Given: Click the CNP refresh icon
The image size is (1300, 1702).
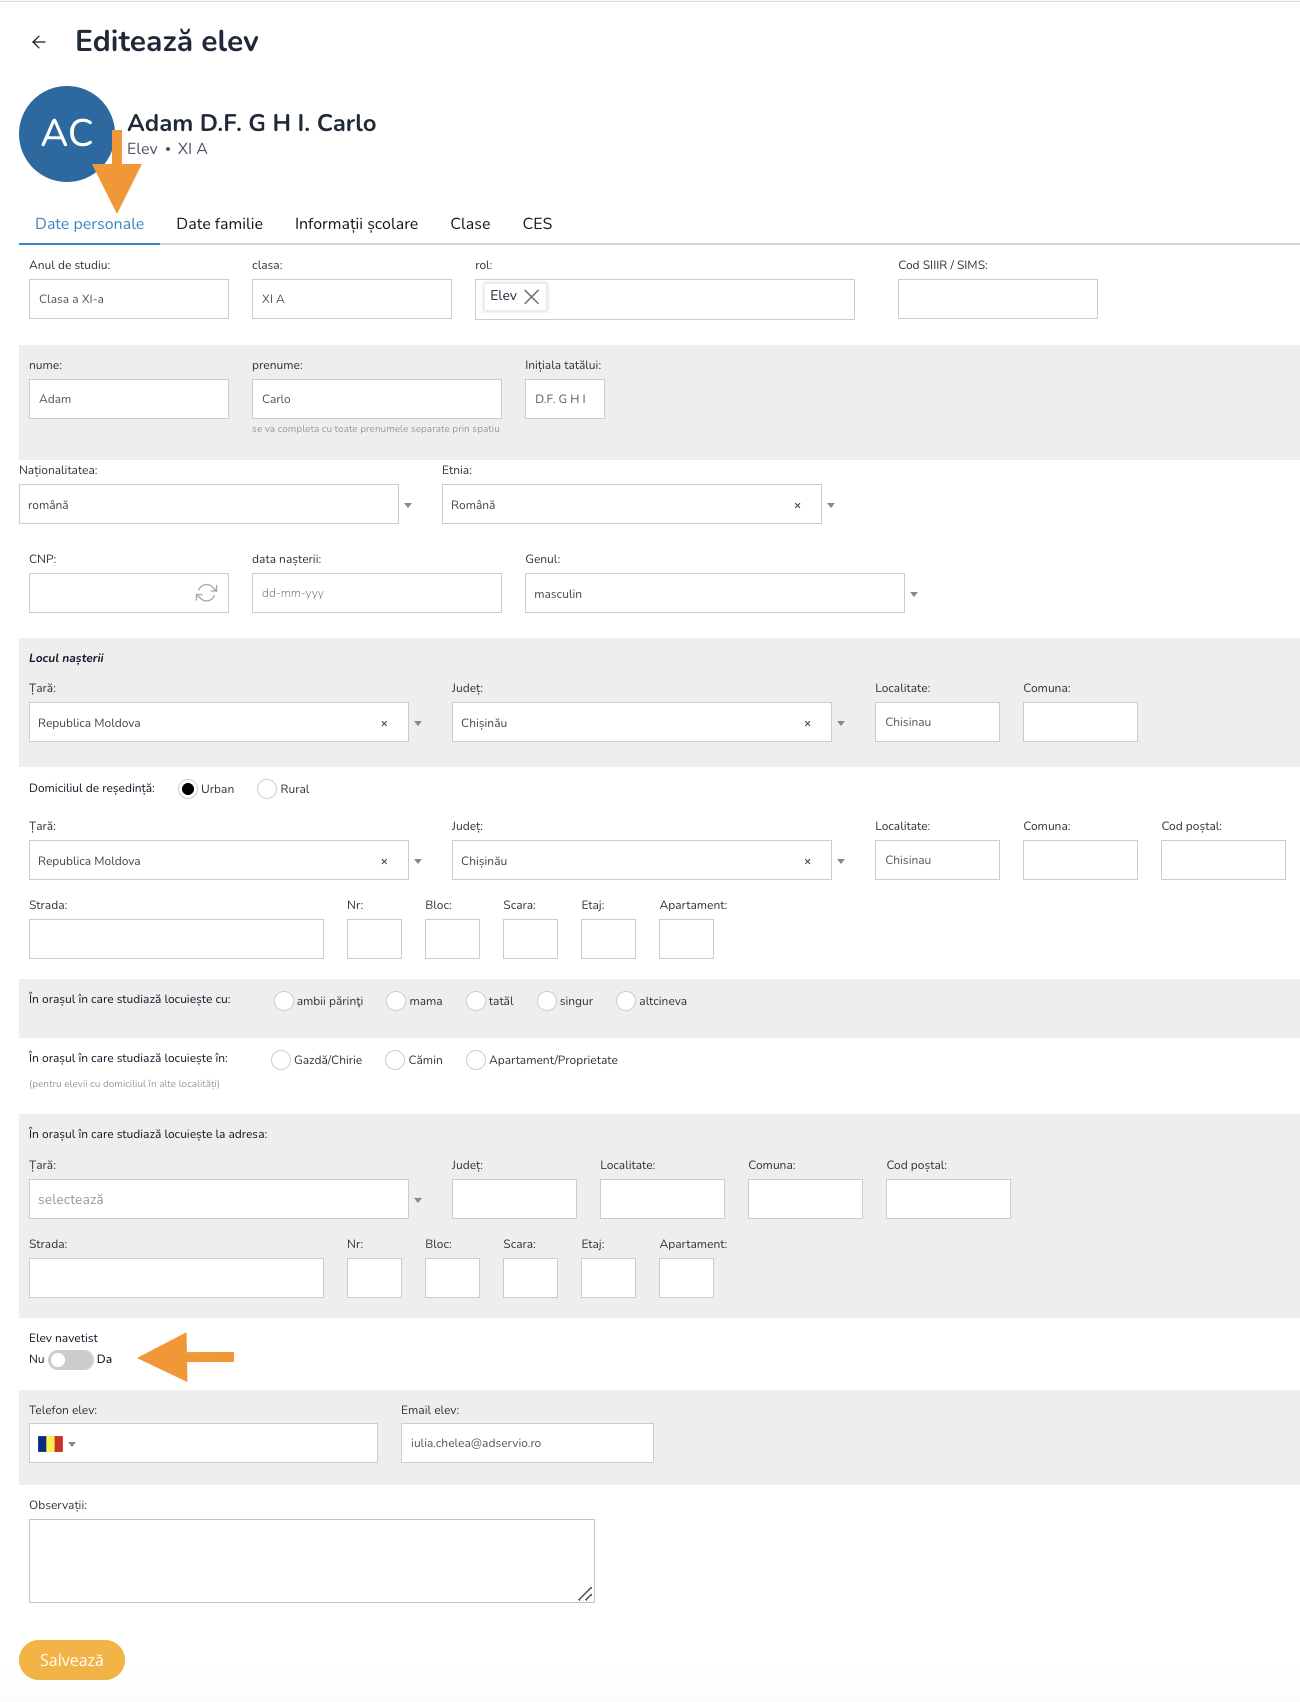Looking at the screenshot, I should click(x=206, y=593).
